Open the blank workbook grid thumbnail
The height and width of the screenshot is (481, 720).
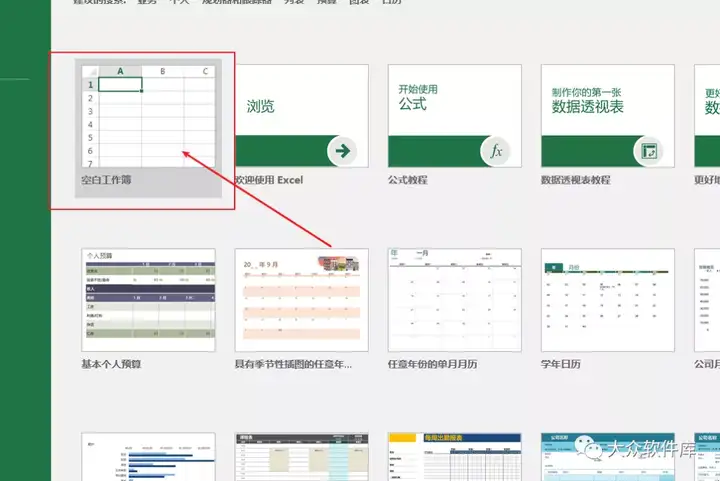(148, 116)
